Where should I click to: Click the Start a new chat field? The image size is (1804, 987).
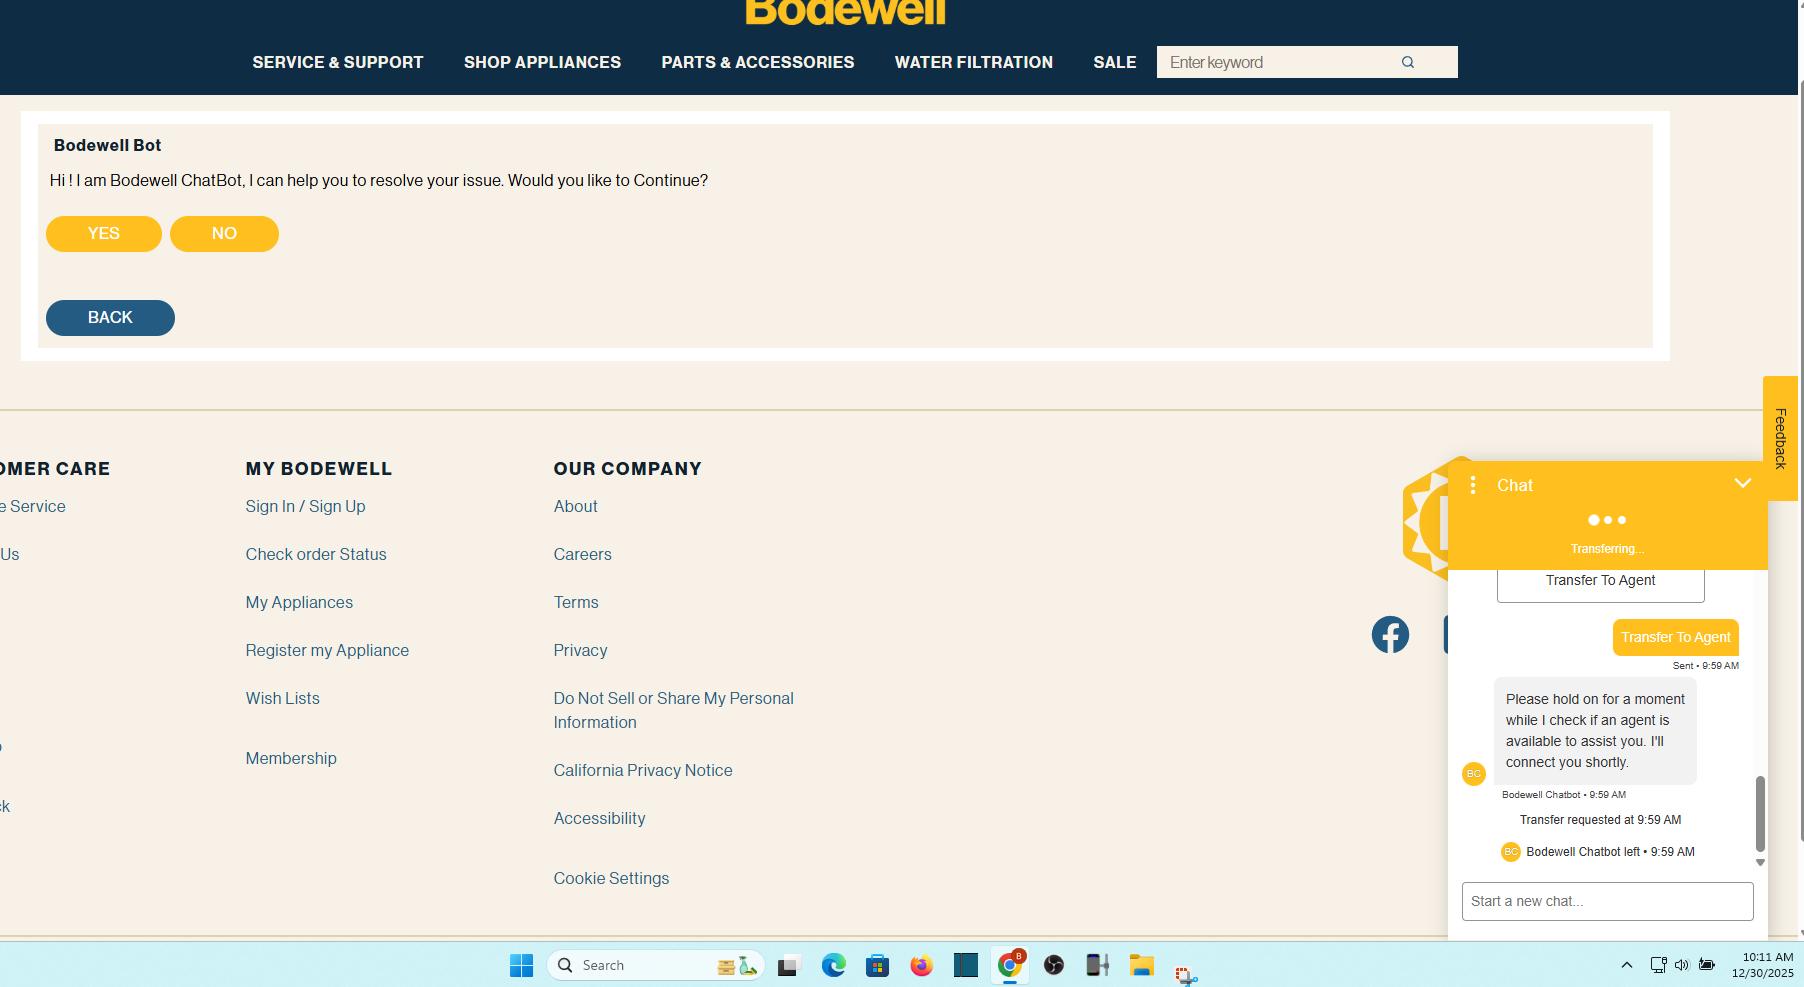coord(1607,901)
